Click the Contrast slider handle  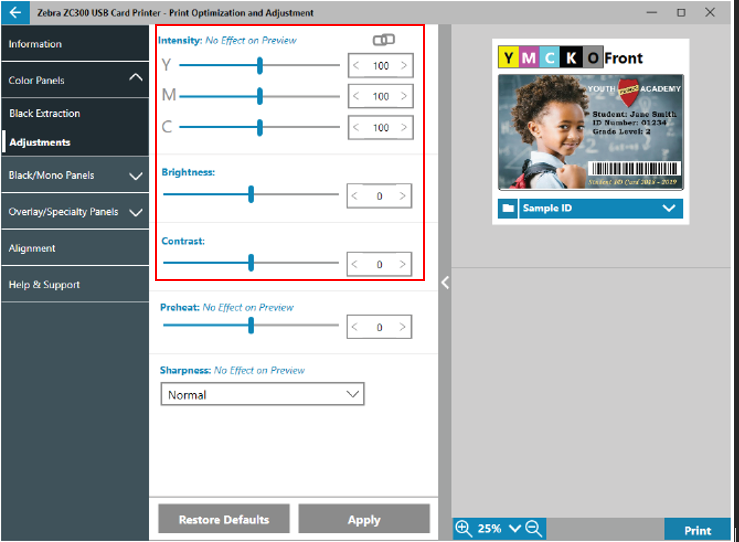(x=251, y=263)
